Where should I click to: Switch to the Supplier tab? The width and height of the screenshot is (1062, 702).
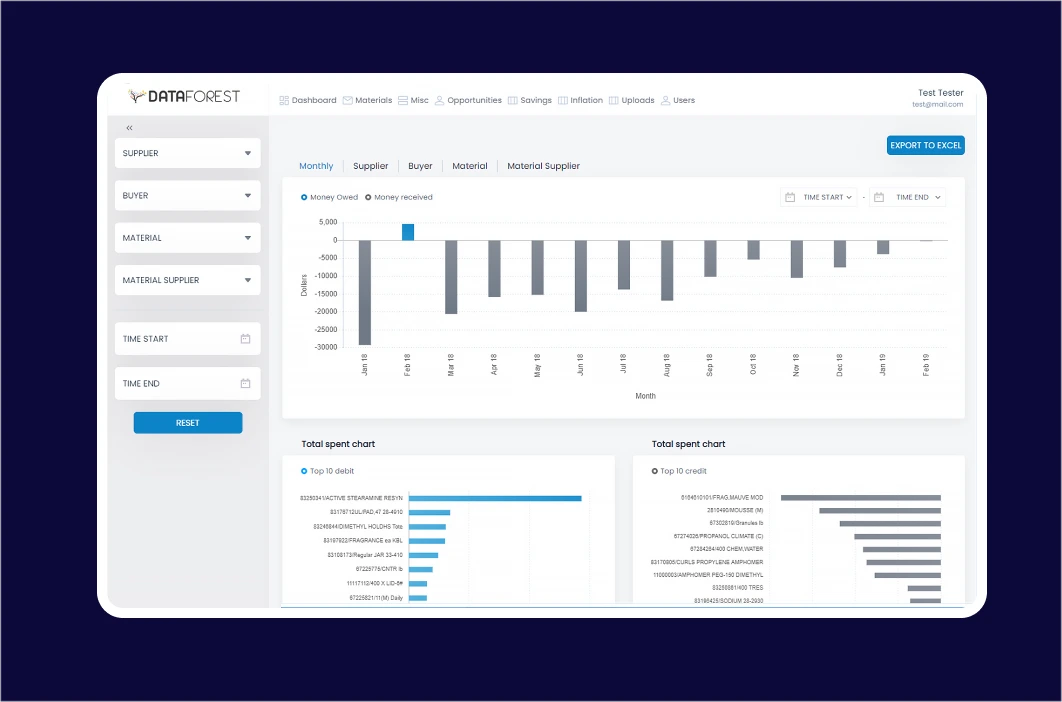pos(370,166)
